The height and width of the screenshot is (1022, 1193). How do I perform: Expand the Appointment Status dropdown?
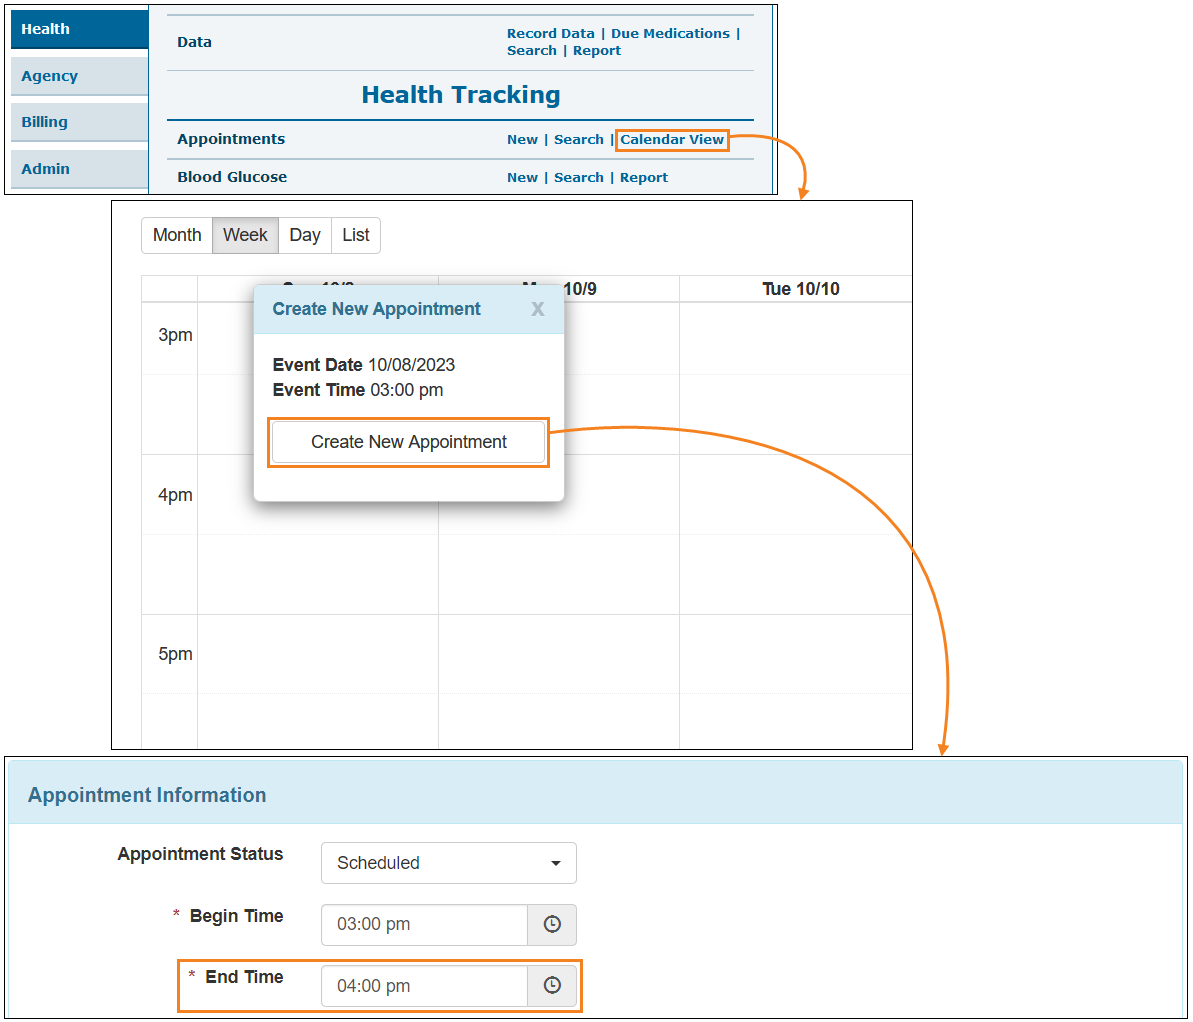tap(448, 863)
